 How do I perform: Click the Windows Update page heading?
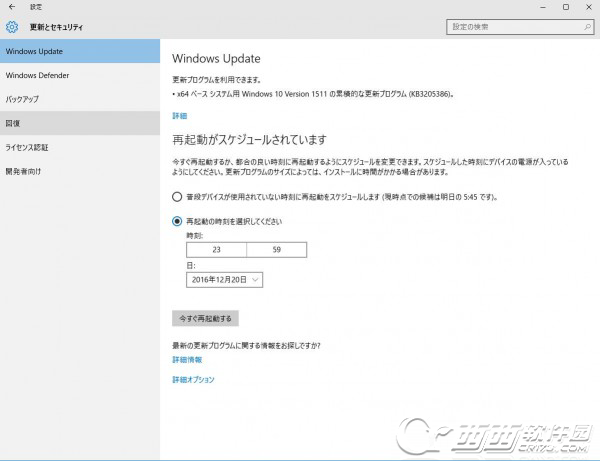click(x=216, y=59)
